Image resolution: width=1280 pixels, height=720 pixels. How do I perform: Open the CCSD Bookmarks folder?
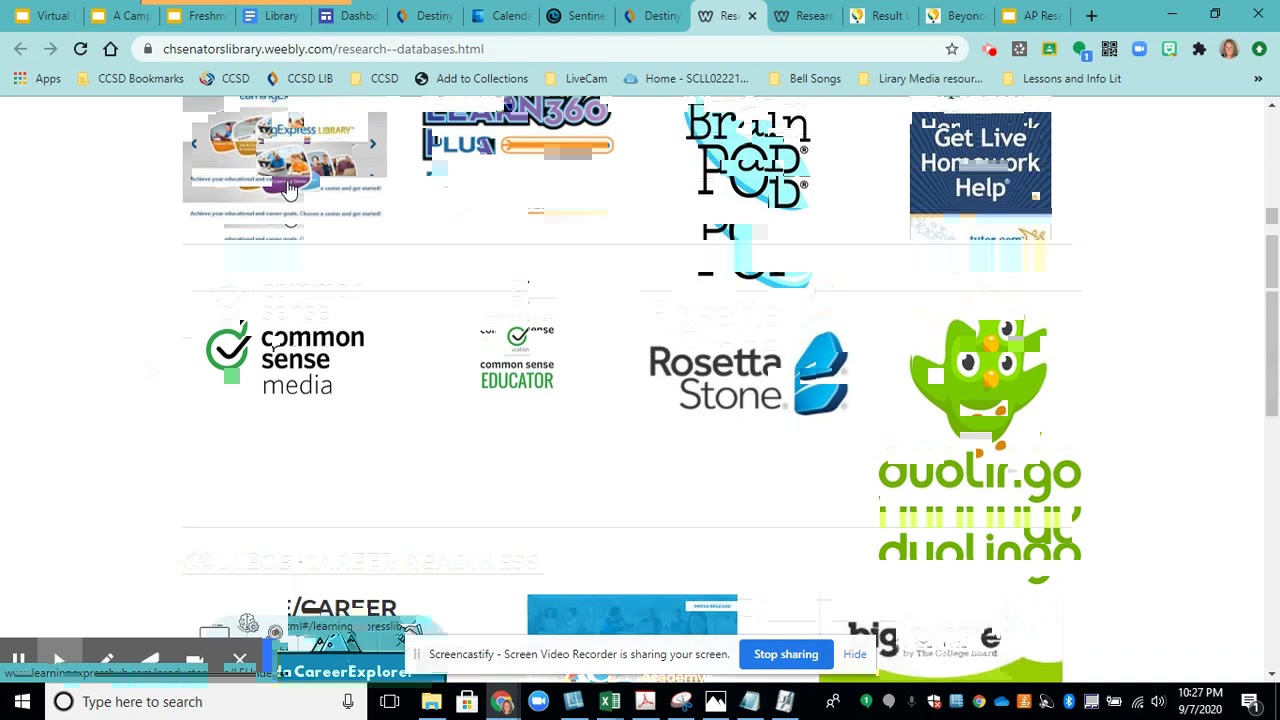(x=130, y=78)
